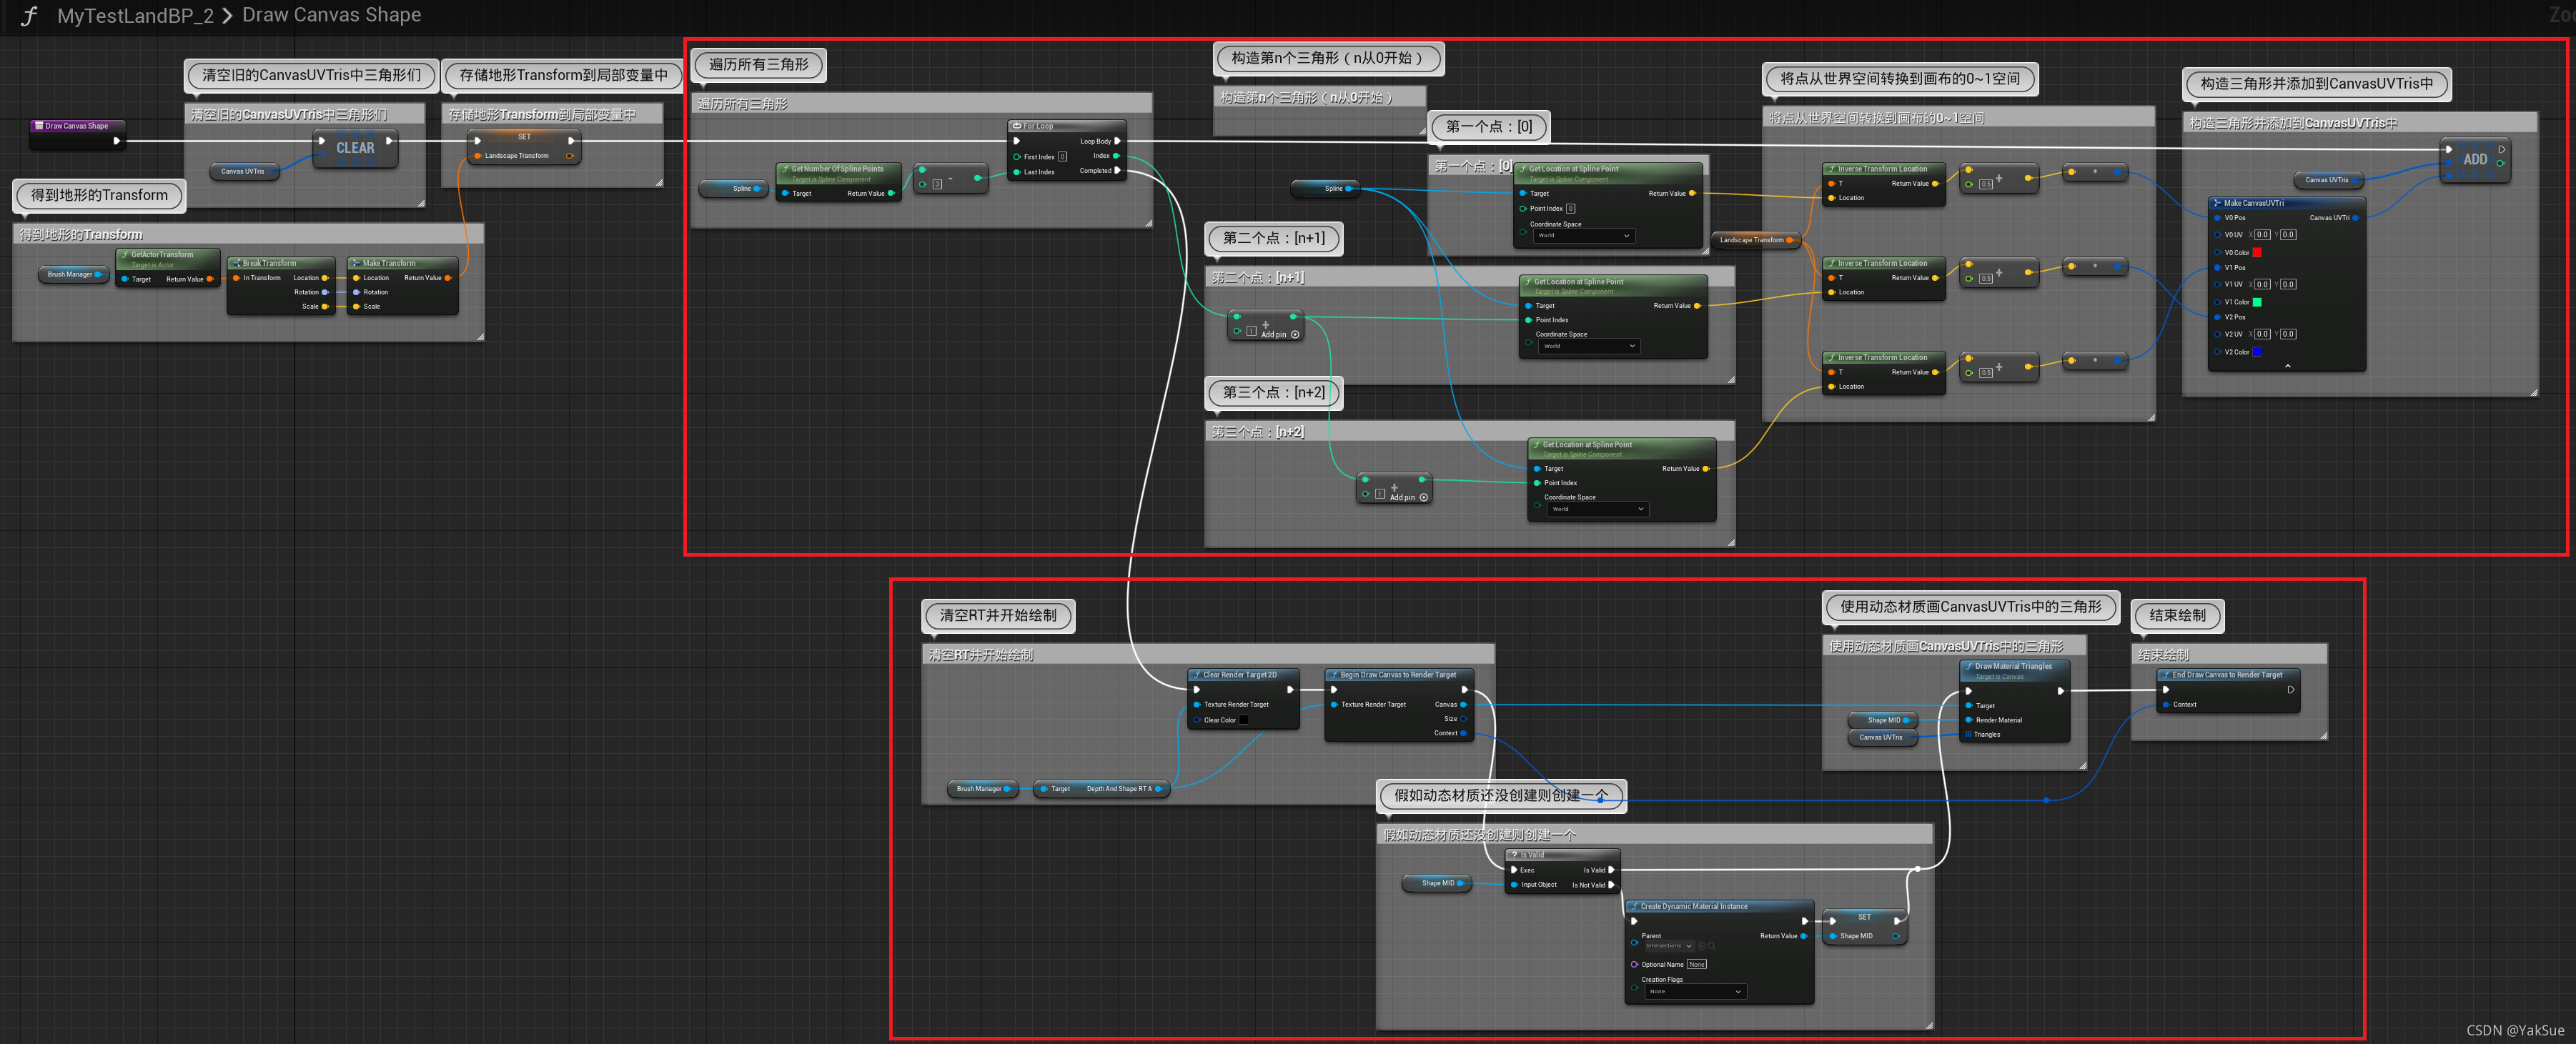The image size is (2576, 1044).
Task: Click the Create Dynamic Material Instance function icon
Action: coord(1634,906)
